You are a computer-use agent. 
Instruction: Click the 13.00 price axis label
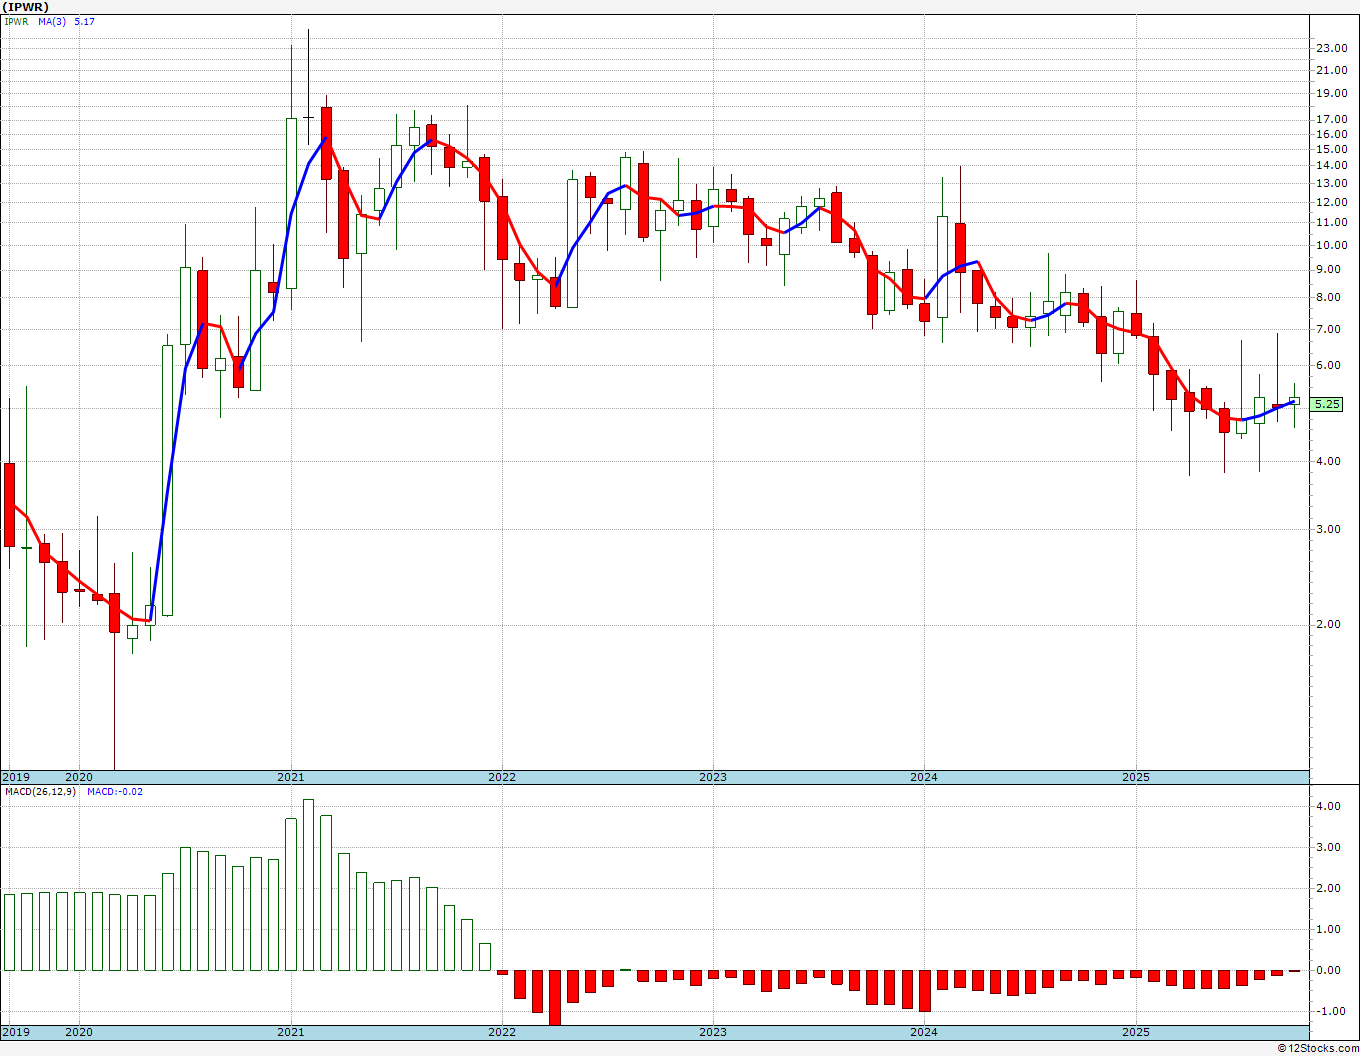[x=1331, y=184]
